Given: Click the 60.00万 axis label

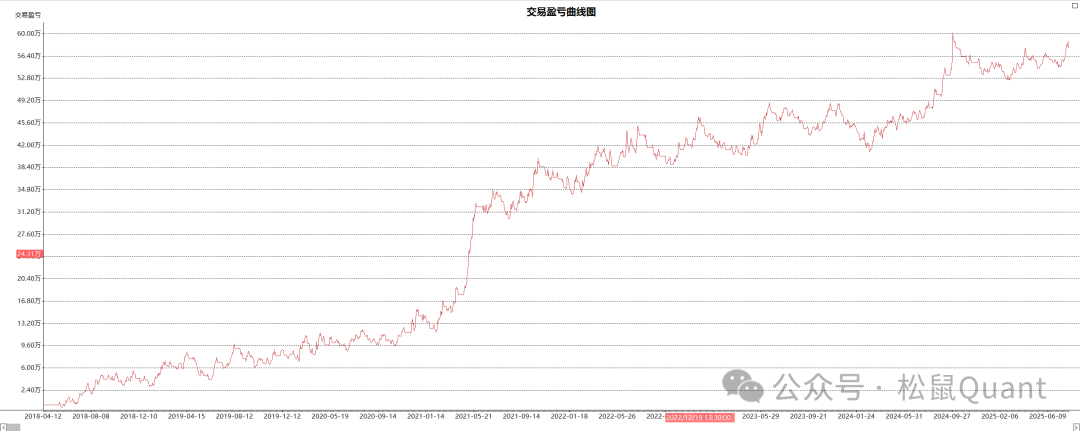Looking at the screenshot, I should [x=29, y=33].
